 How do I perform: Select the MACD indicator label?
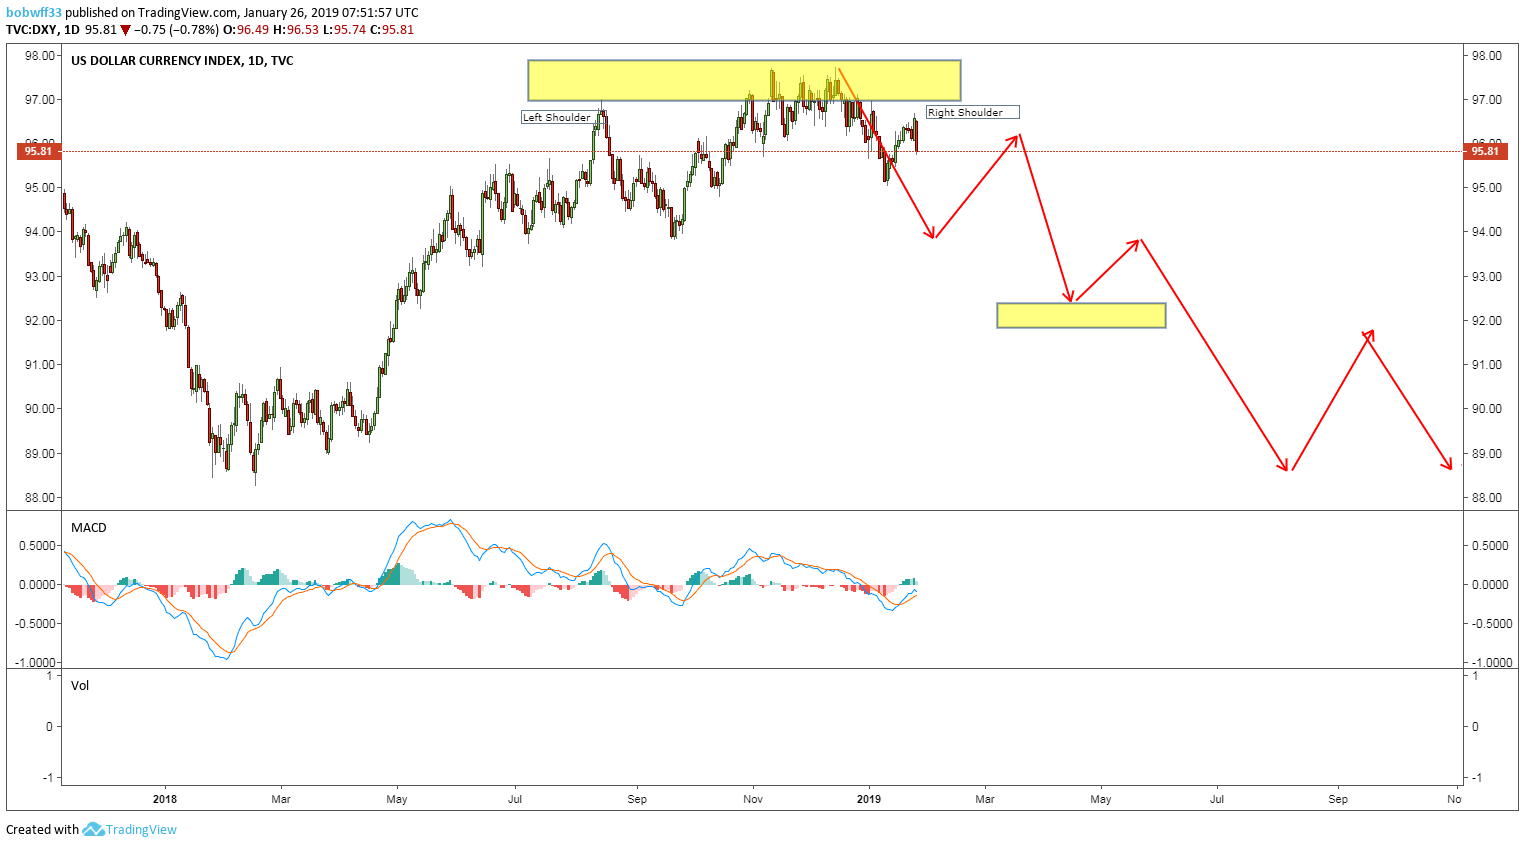[88, 527]
